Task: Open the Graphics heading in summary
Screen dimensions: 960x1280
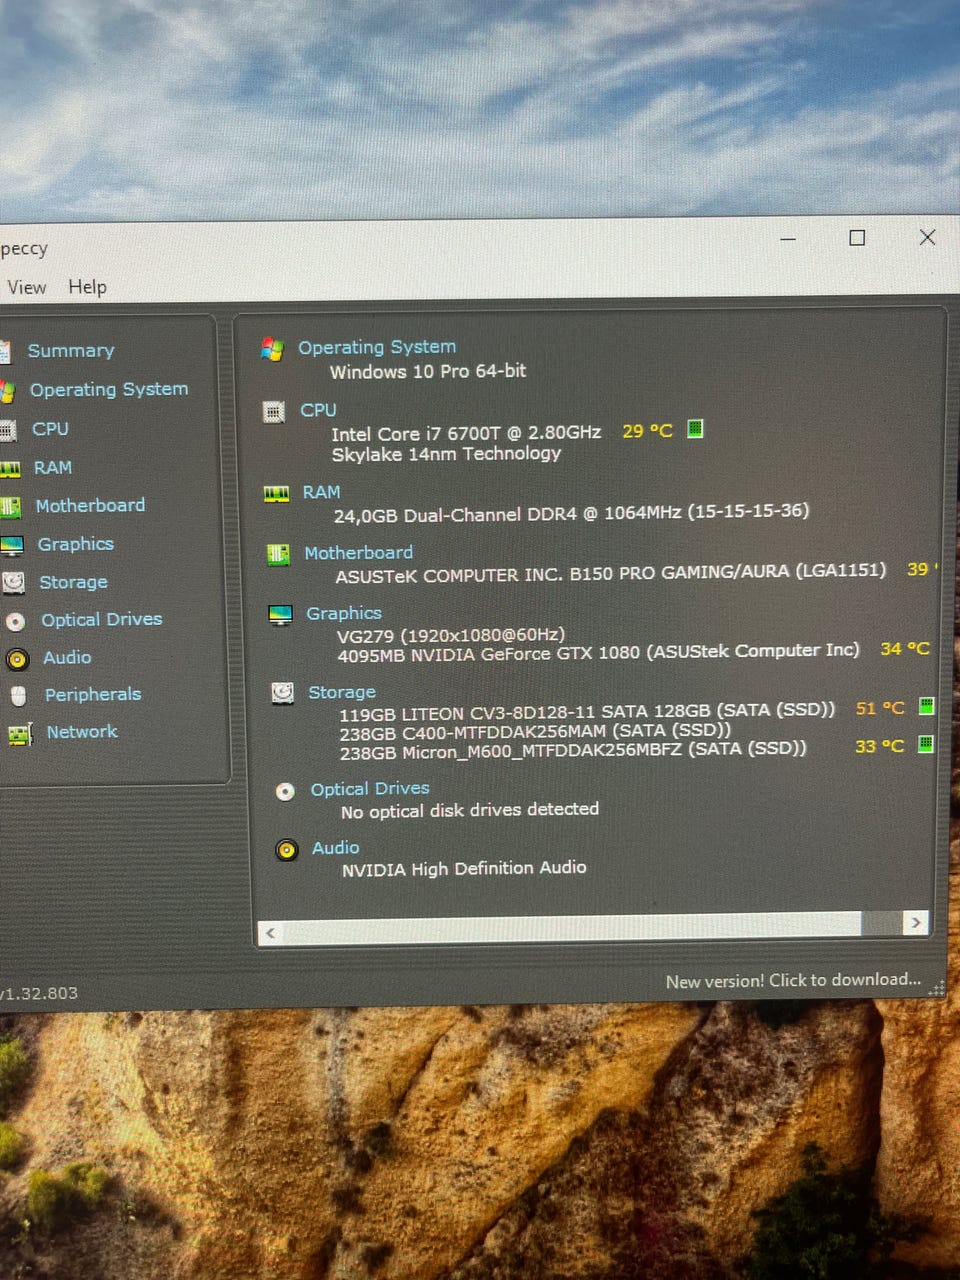Action: click(x=343, y=613)
